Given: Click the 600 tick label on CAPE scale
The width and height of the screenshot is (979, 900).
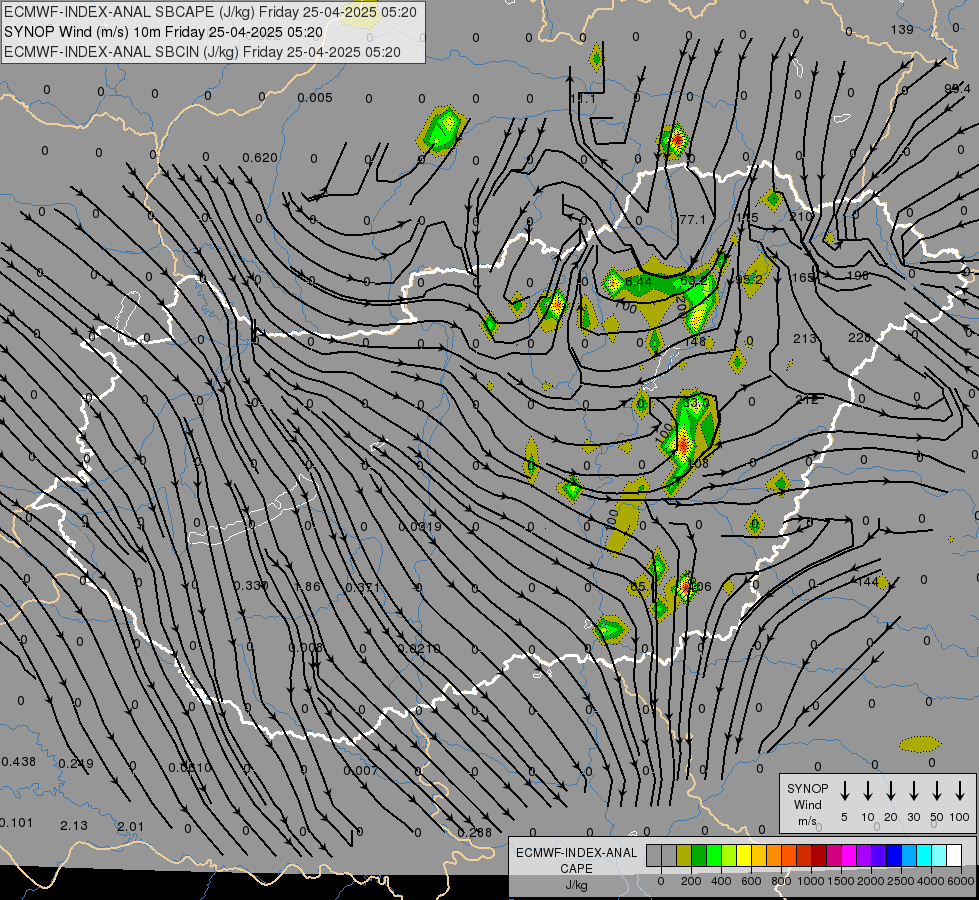Looking at the screenshot, I should 751,881.
